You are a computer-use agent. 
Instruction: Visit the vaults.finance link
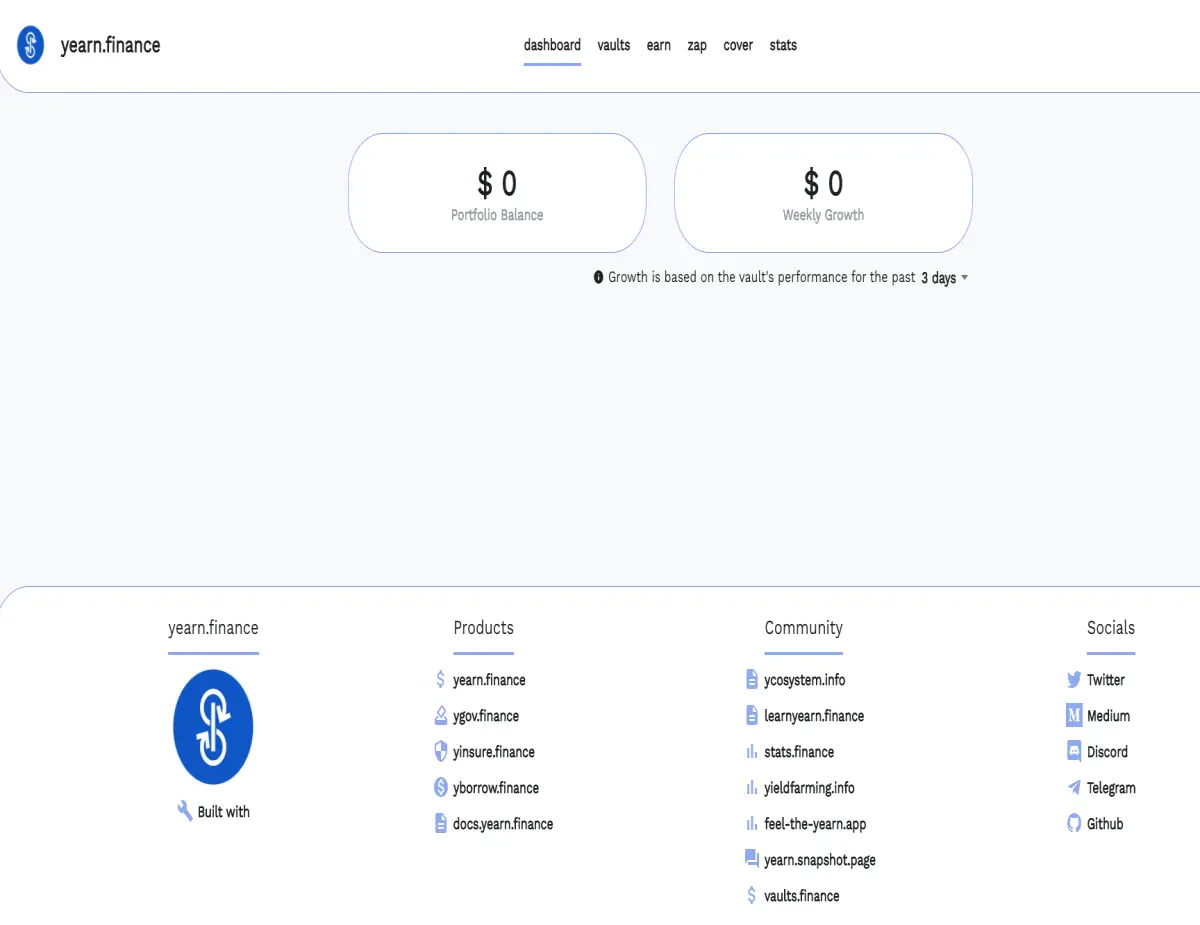coord(802,896)
